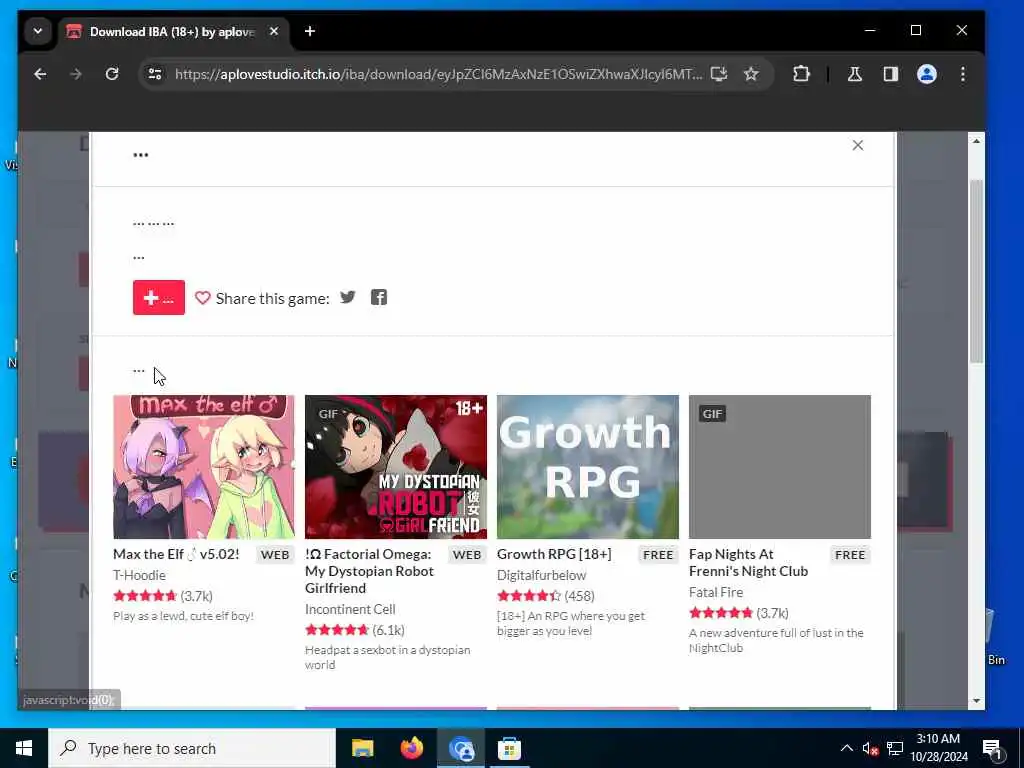1024x768 pixels.
Task: Click FREE tag on Fap Nights
Action: pos(850,555)
